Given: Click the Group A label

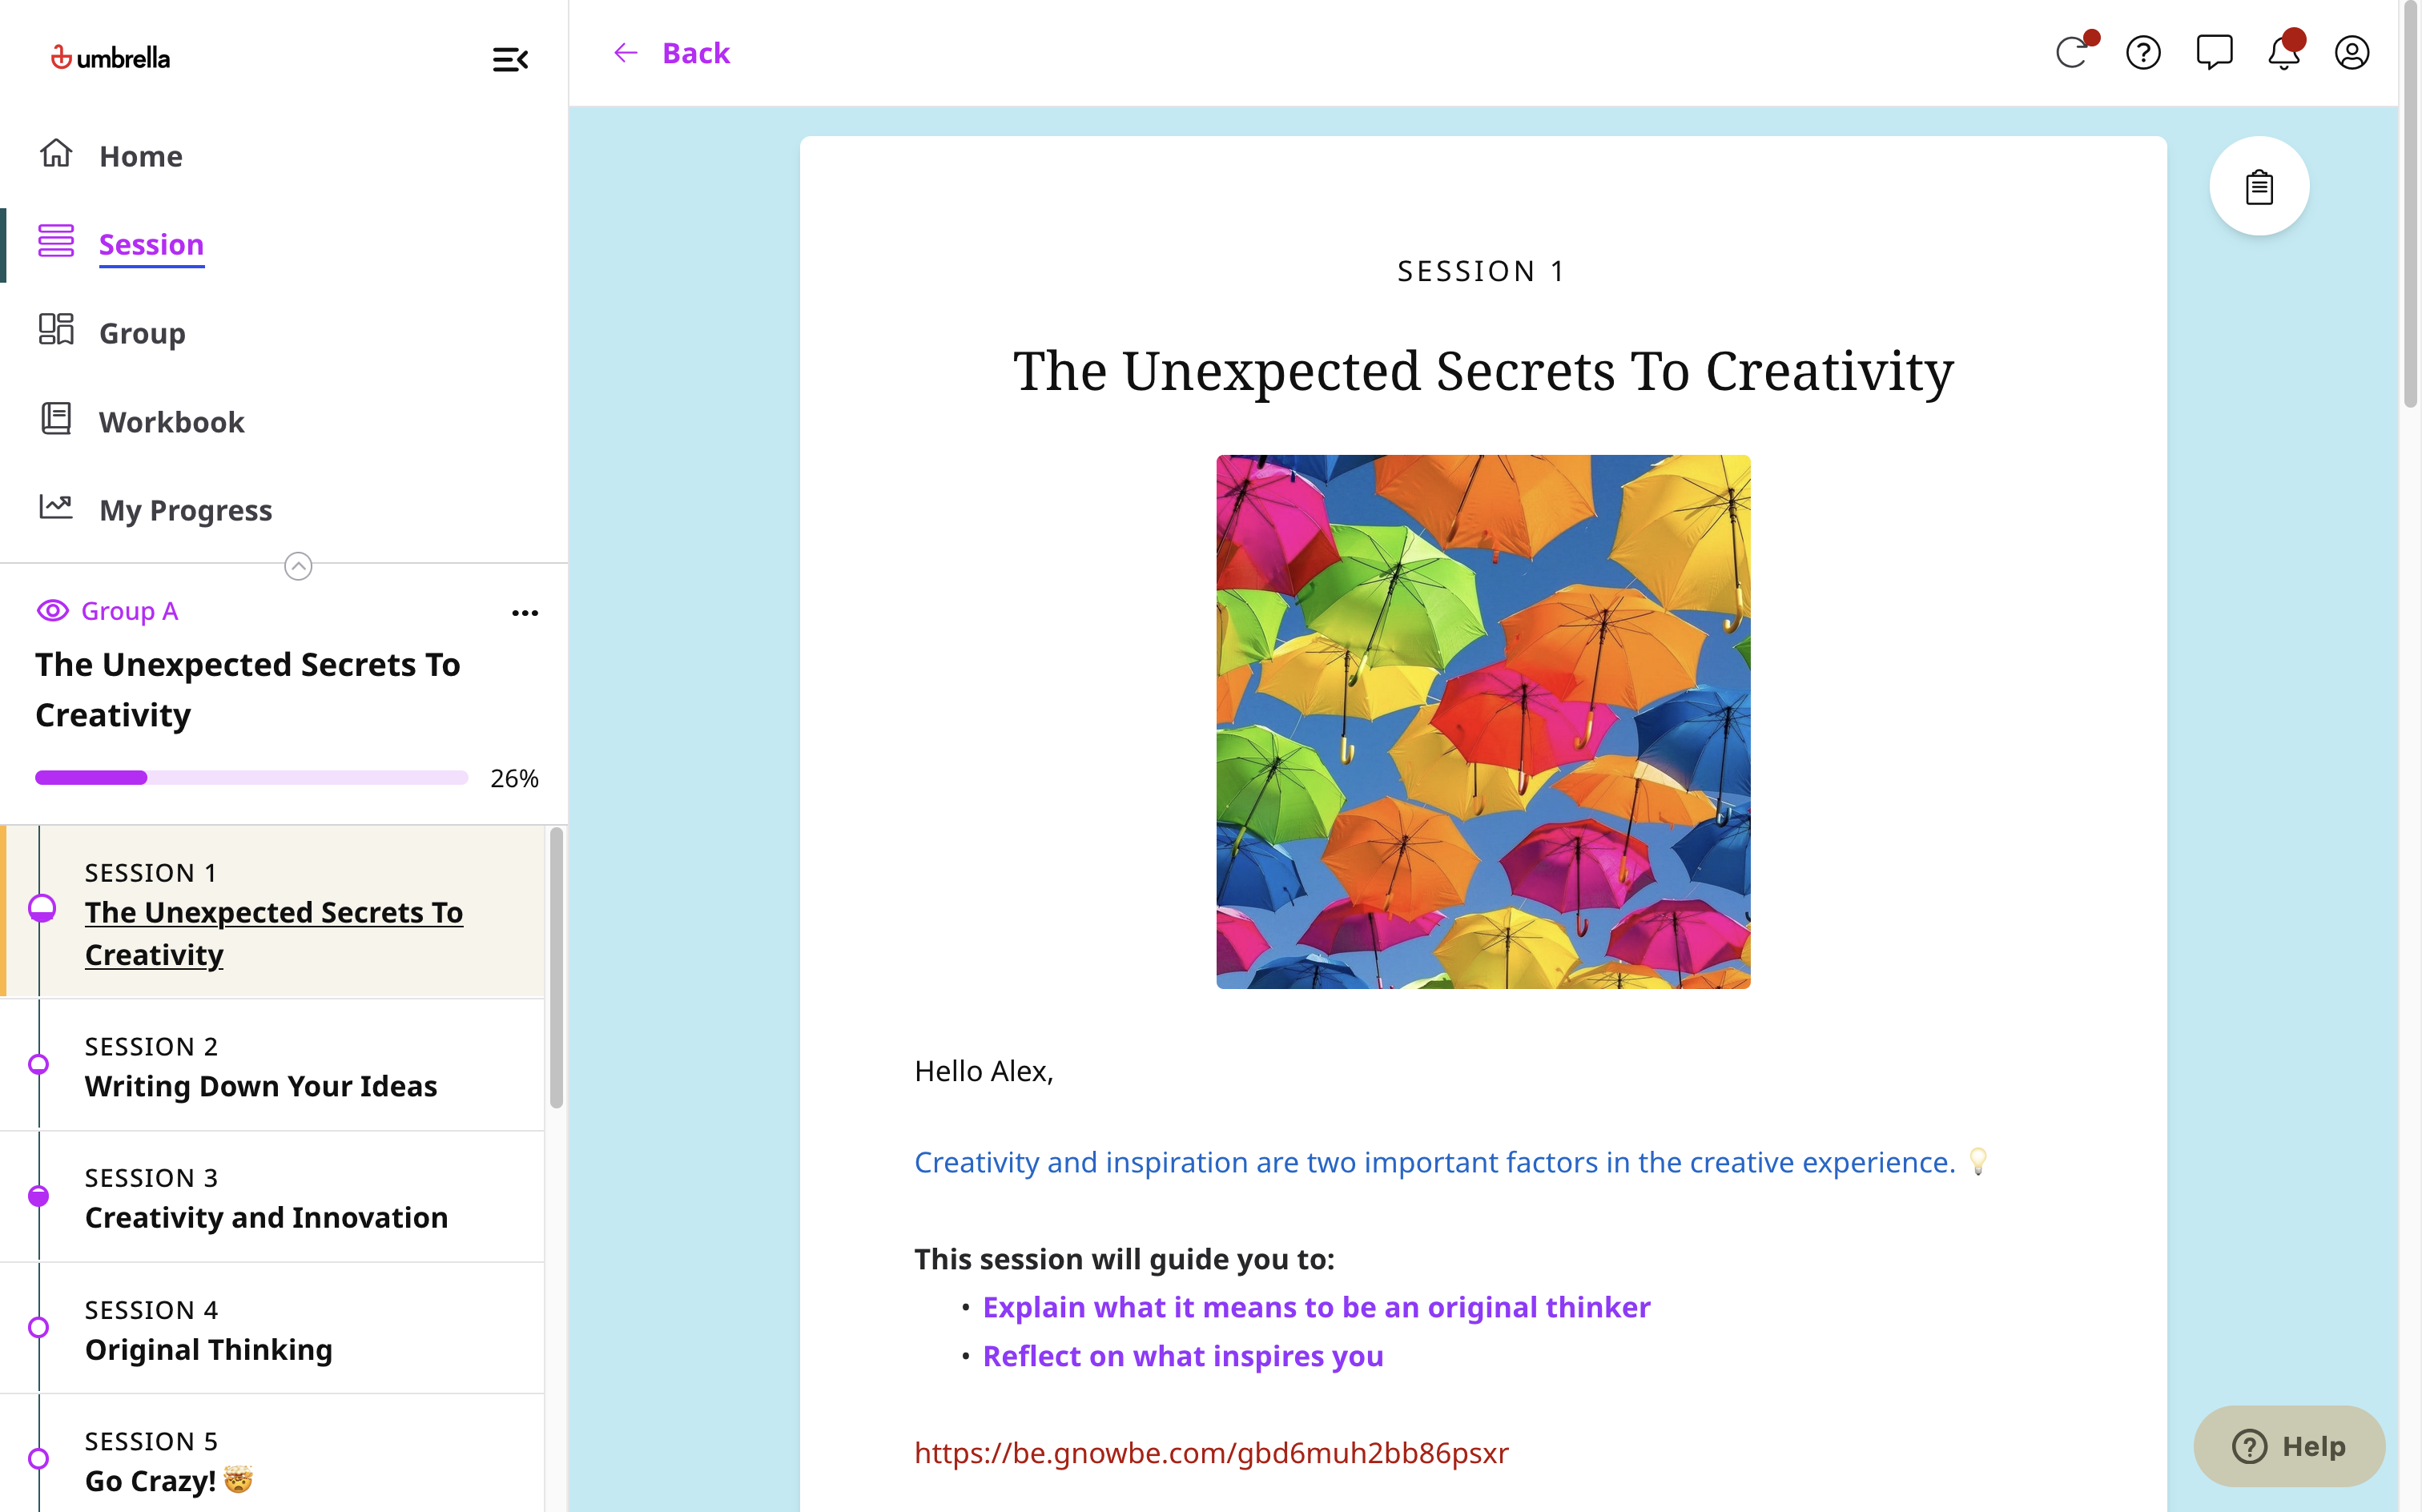Looking at the screenshot, I should pyautogui.click(x=129, y=611).
